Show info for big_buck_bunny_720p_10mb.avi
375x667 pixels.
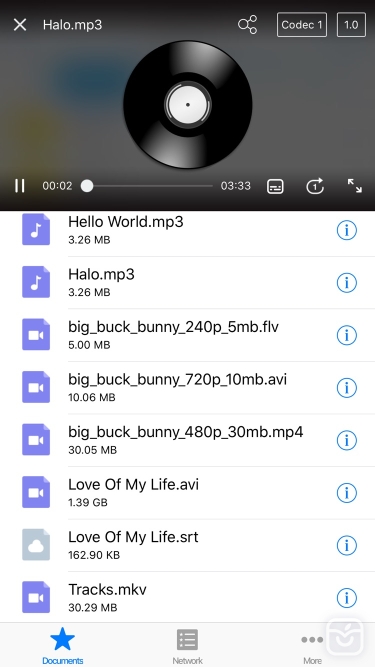click(347, 388)
